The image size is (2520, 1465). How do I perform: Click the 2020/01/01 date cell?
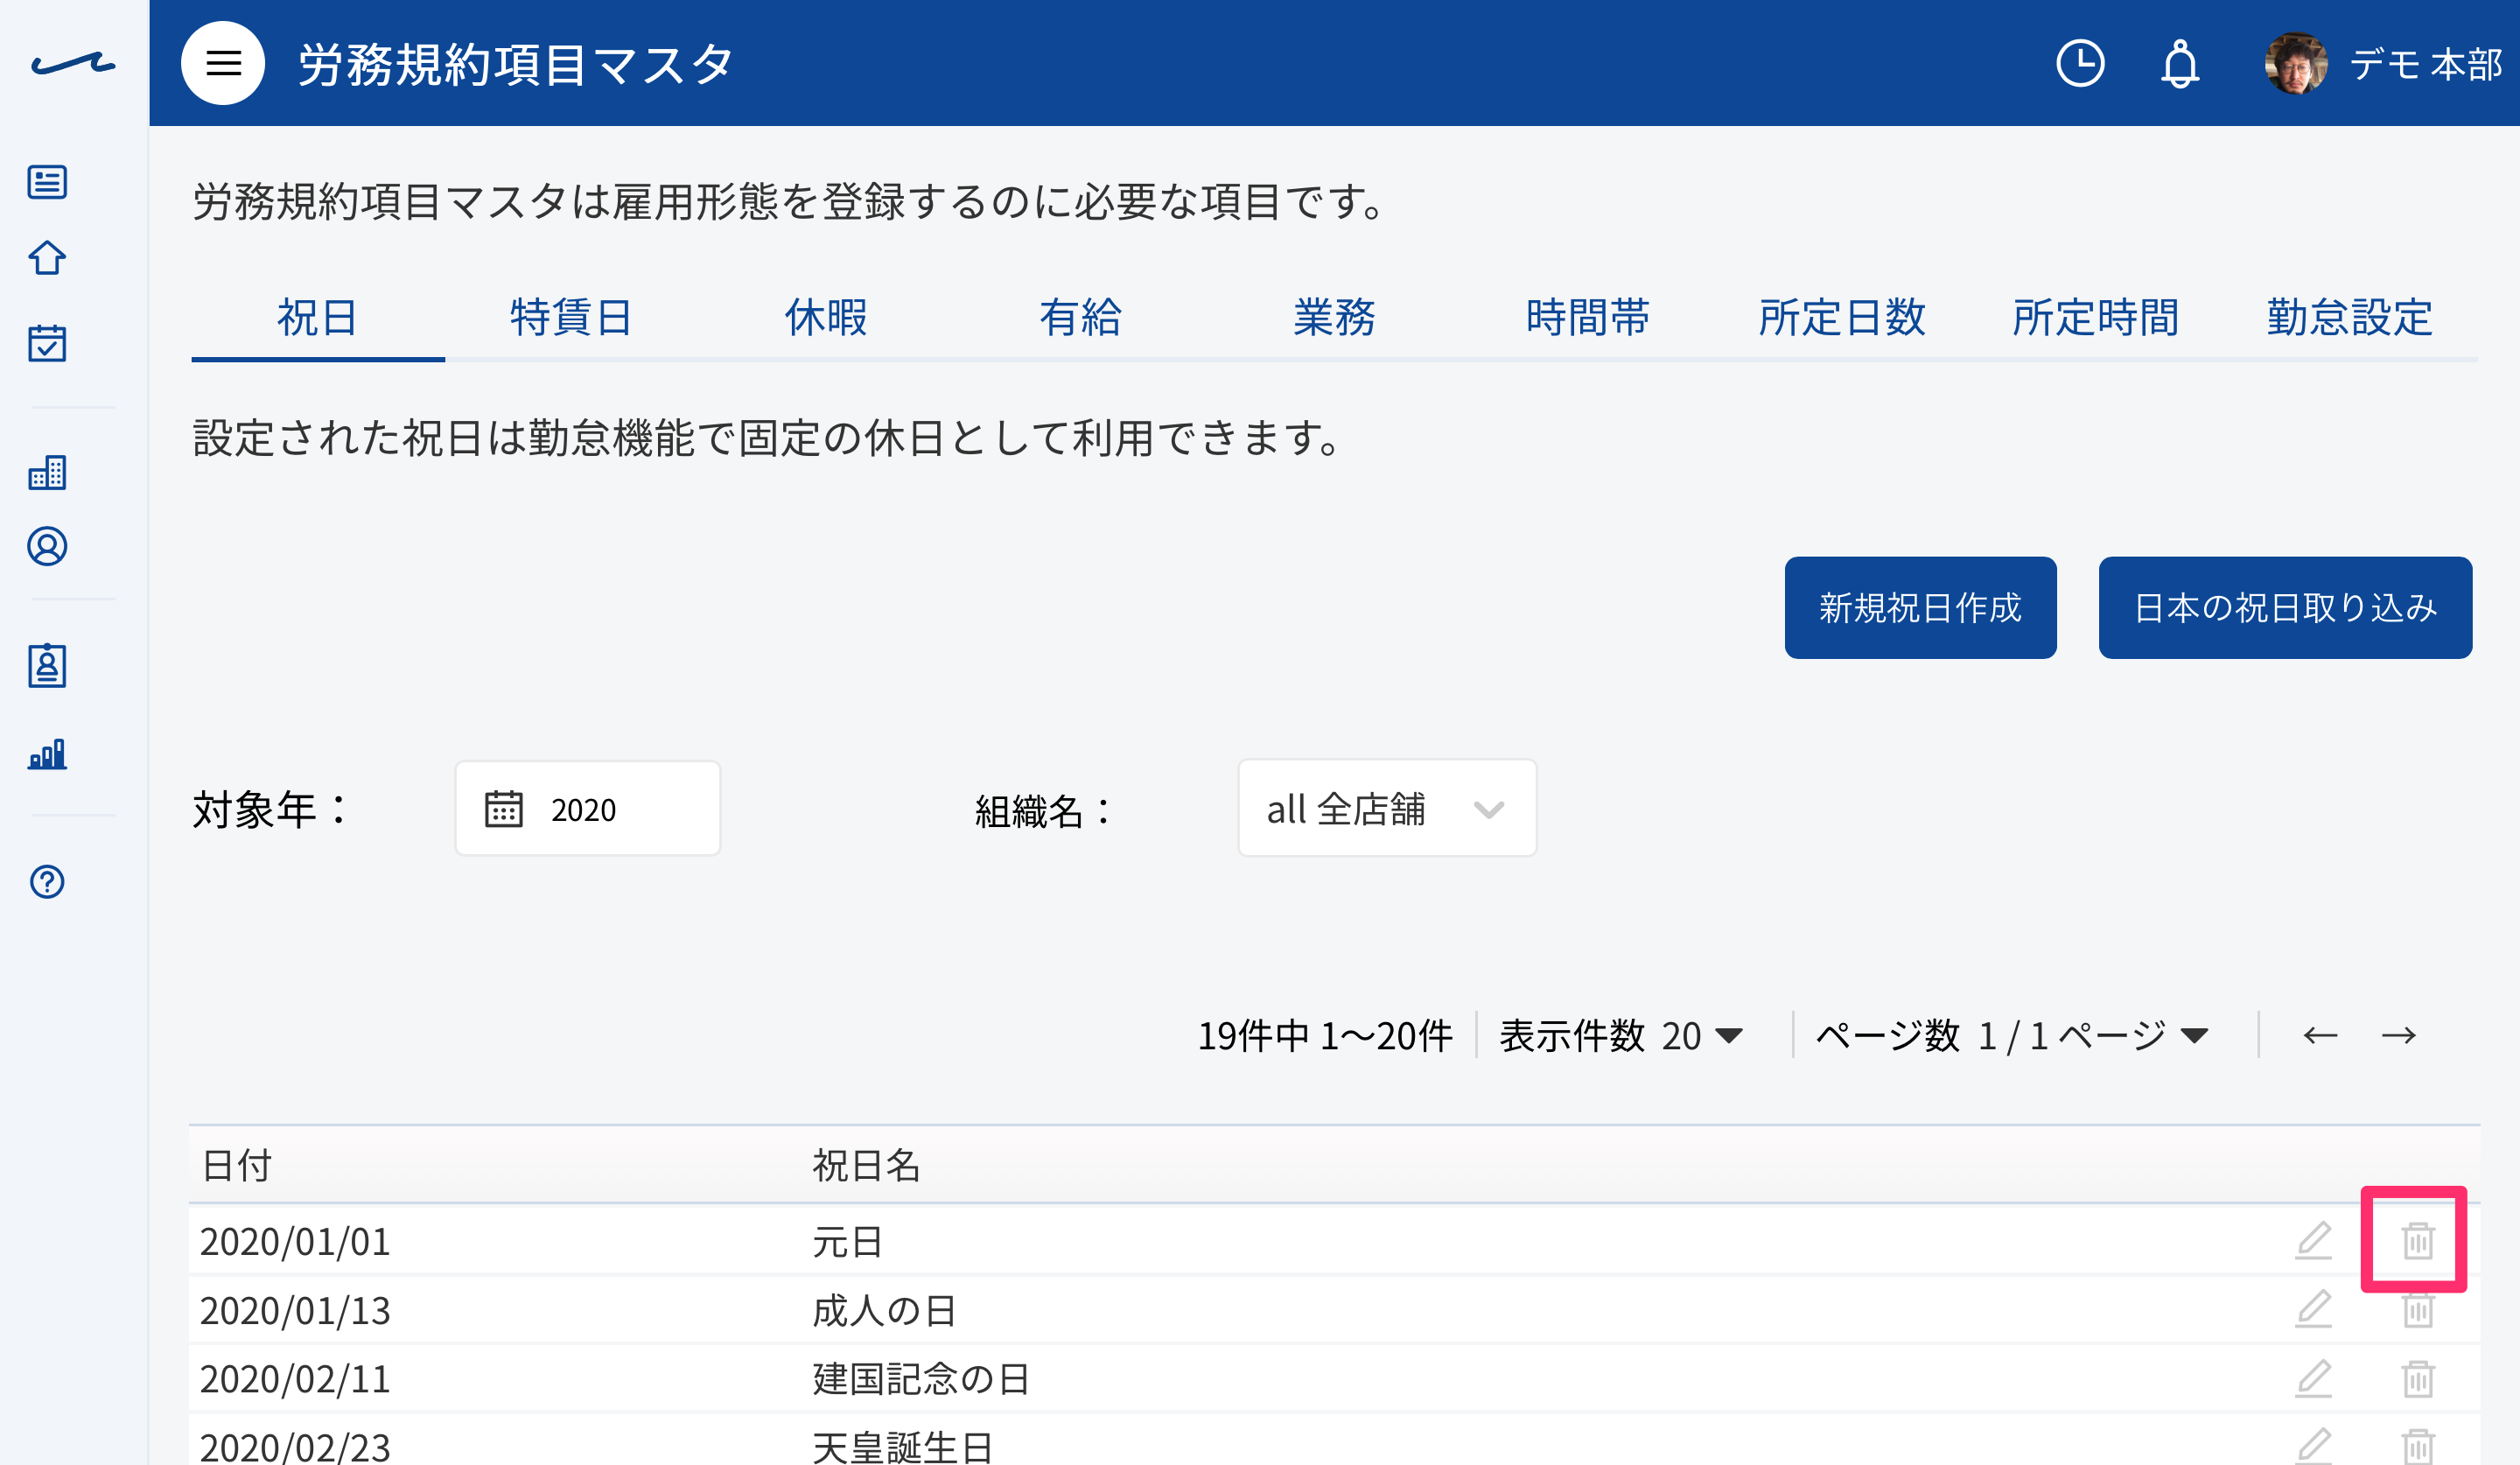(x=295, y=1241)
